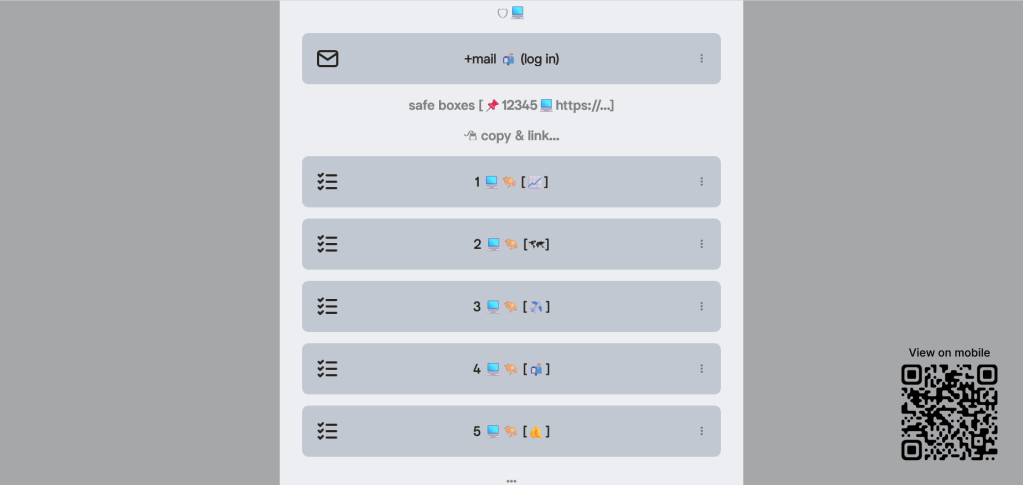Screen dimensions: 1023x485
Task: Click the checklist icon on card 3
Action: tap(327, 307)
